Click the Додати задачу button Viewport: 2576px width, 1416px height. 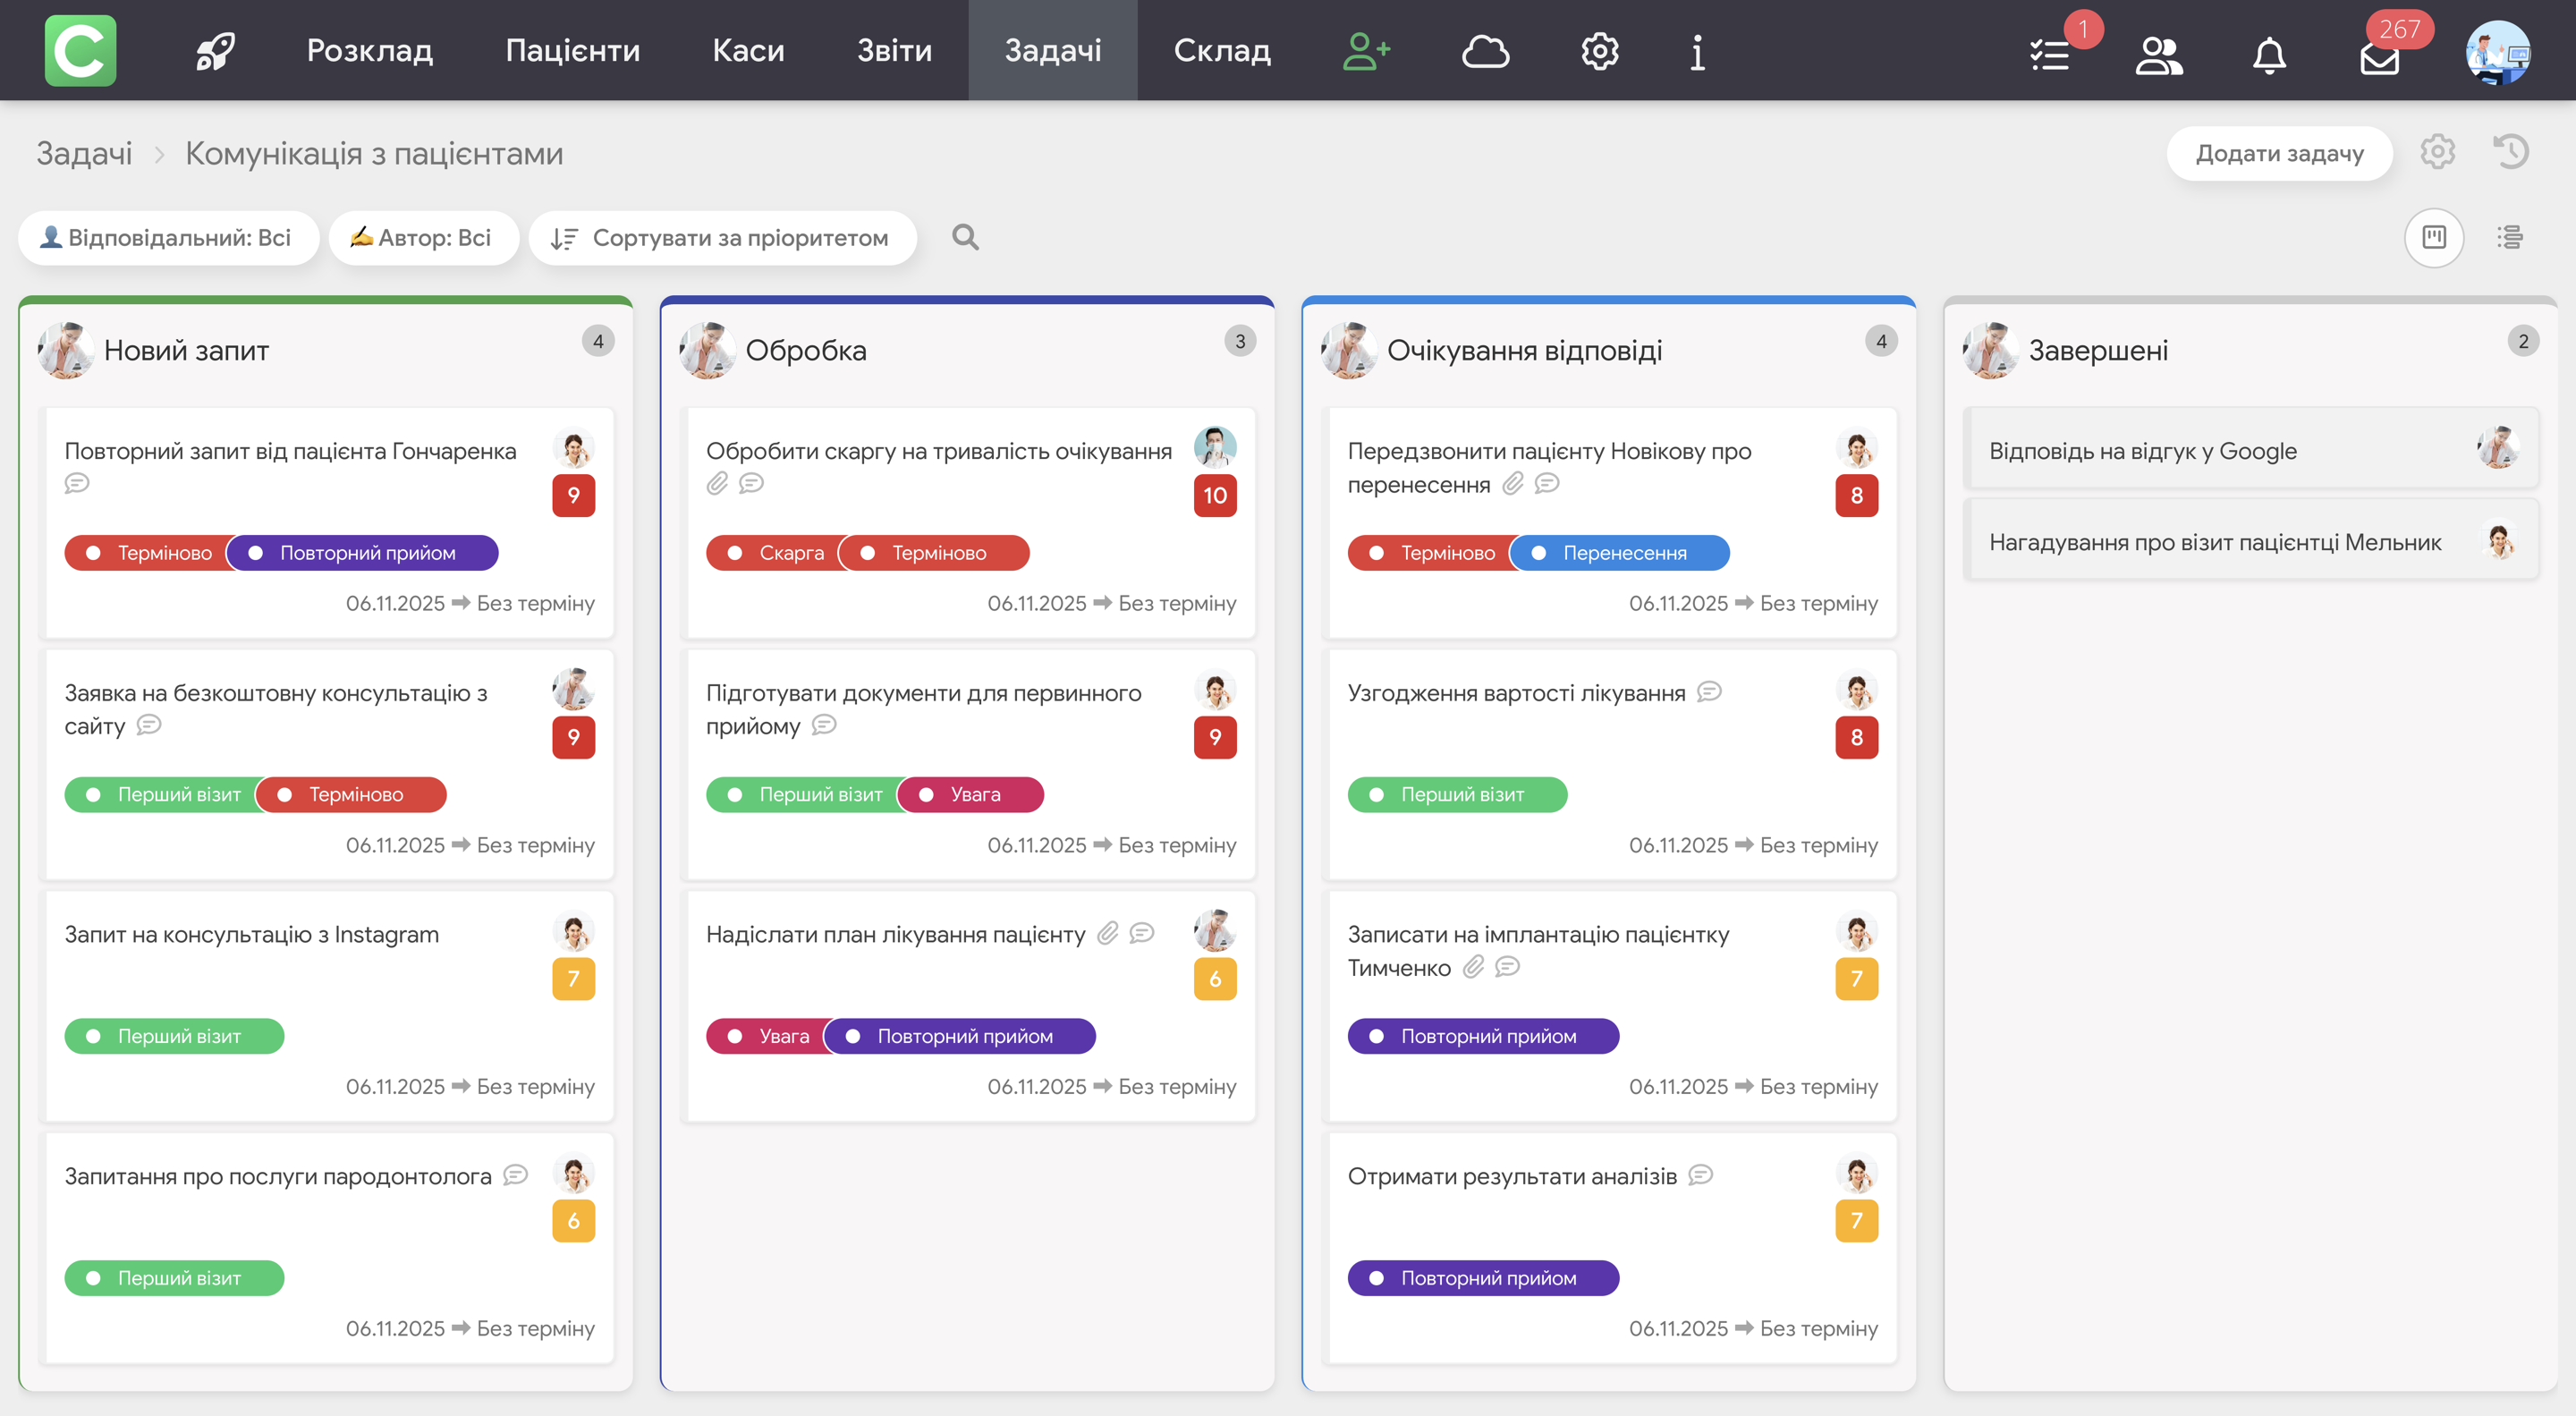(x=2279, y=153)
